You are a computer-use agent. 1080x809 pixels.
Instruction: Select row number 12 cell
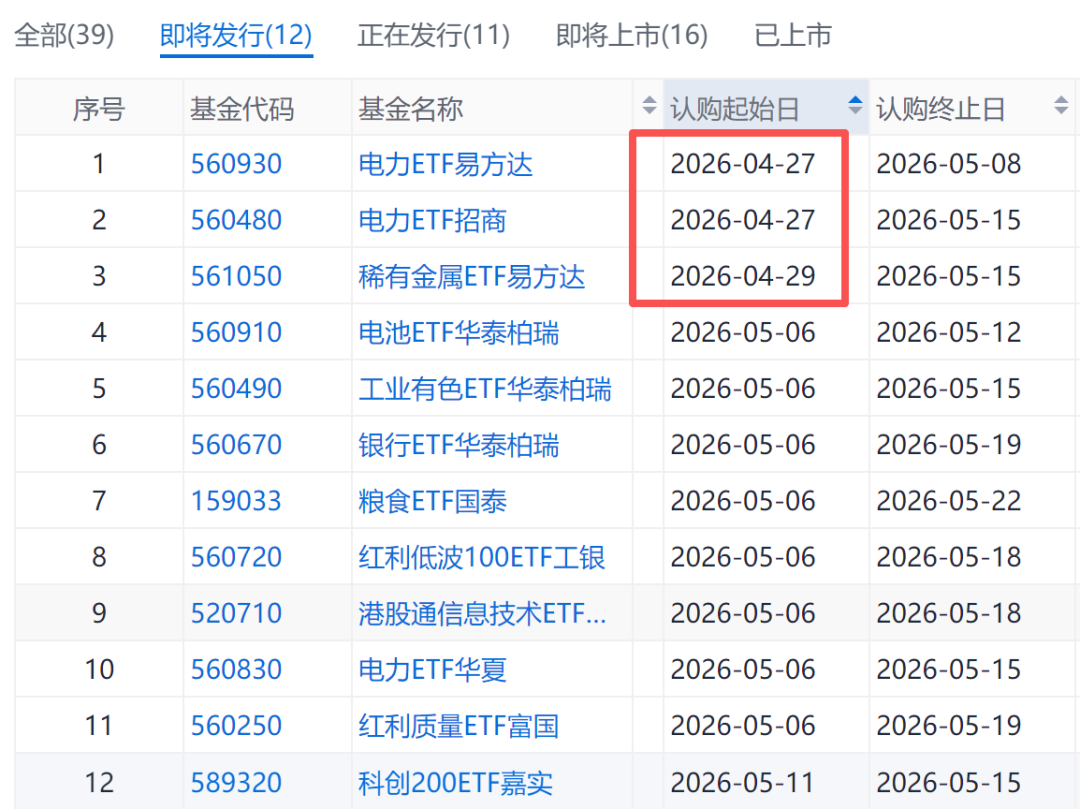click(99, 783)
